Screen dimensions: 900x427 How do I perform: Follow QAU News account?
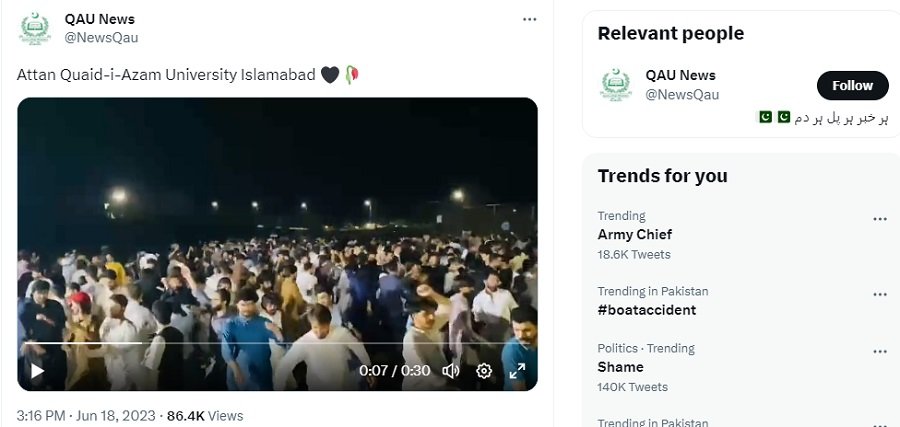(852, 86)
